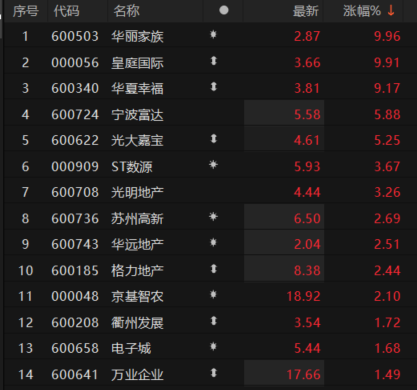Click stock code 600340
This screenshot has height=390, width=417.
tap(75, 88)
